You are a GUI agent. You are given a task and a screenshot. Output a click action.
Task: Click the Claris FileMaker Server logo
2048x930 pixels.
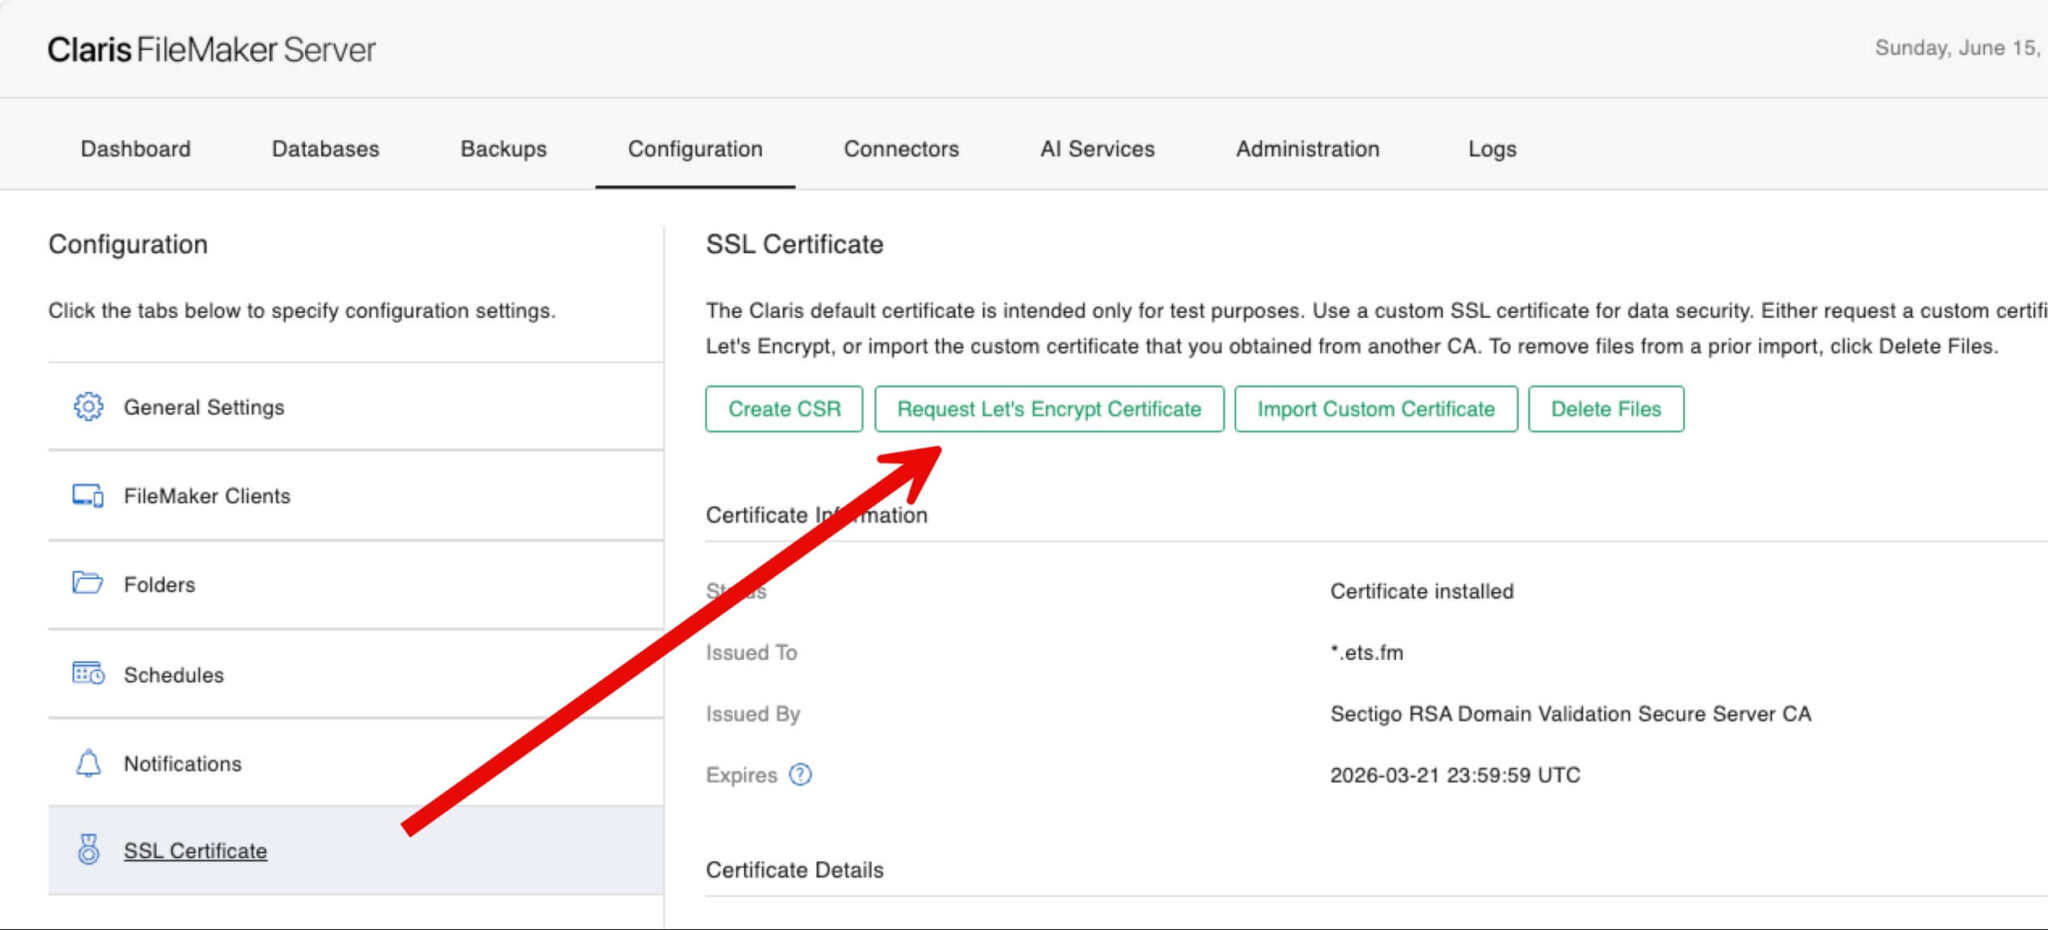210,49
